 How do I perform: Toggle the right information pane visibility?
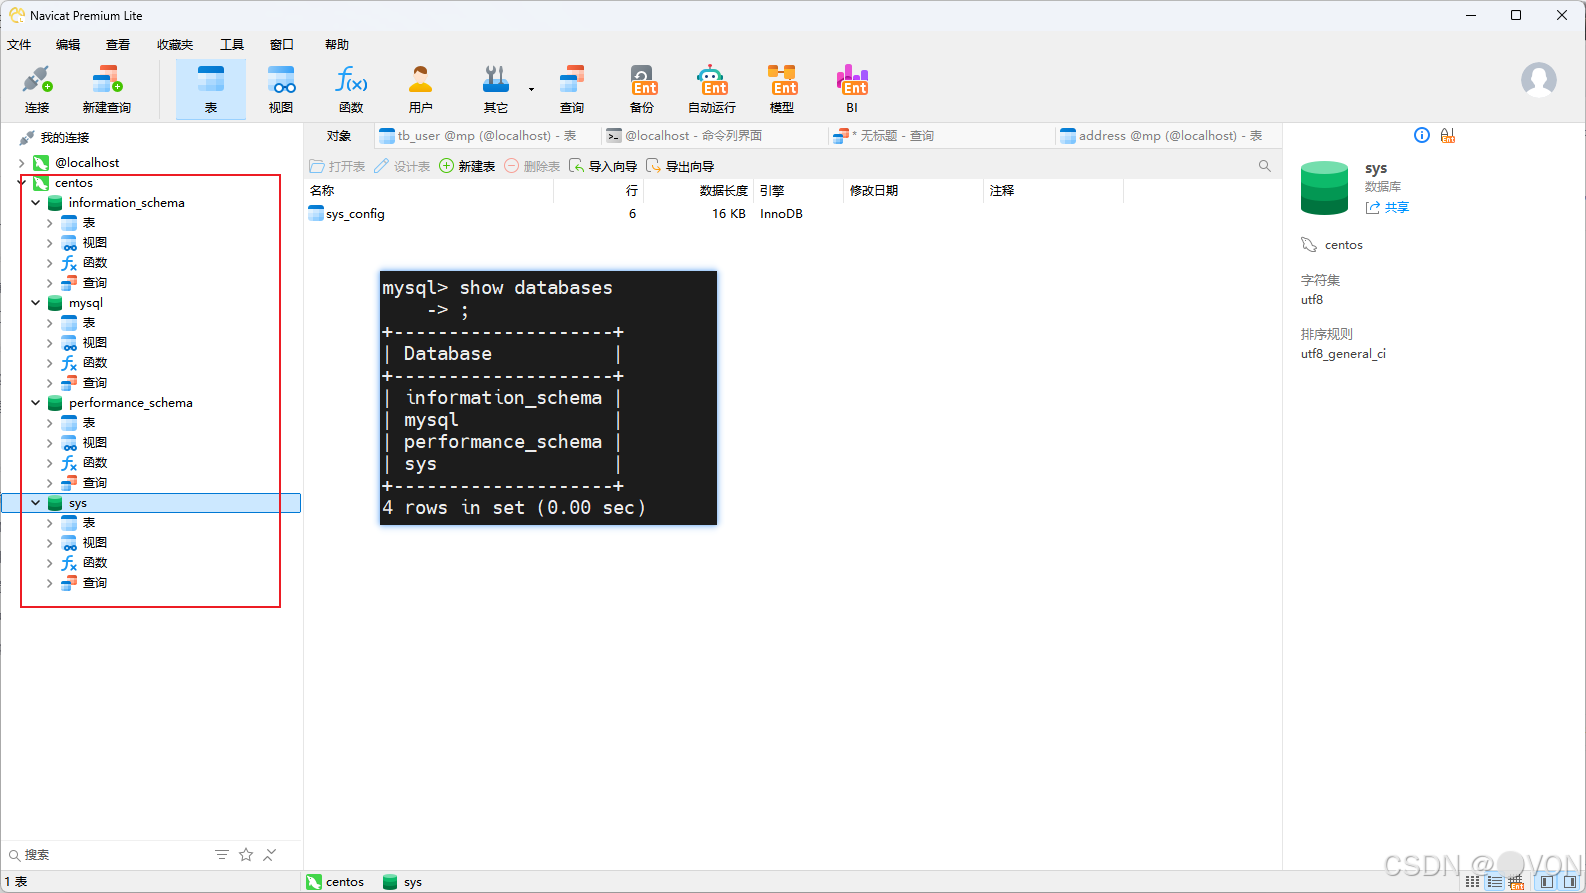point(1570,882)
